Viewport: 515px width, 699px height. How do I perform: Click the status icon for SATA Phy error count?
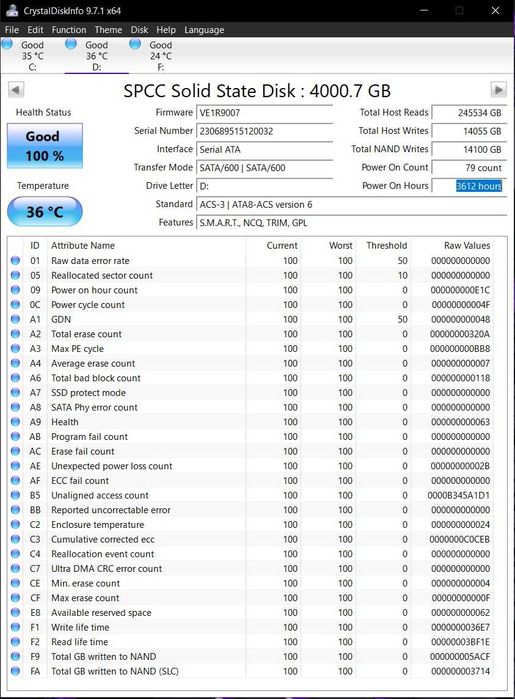point(15,407)
